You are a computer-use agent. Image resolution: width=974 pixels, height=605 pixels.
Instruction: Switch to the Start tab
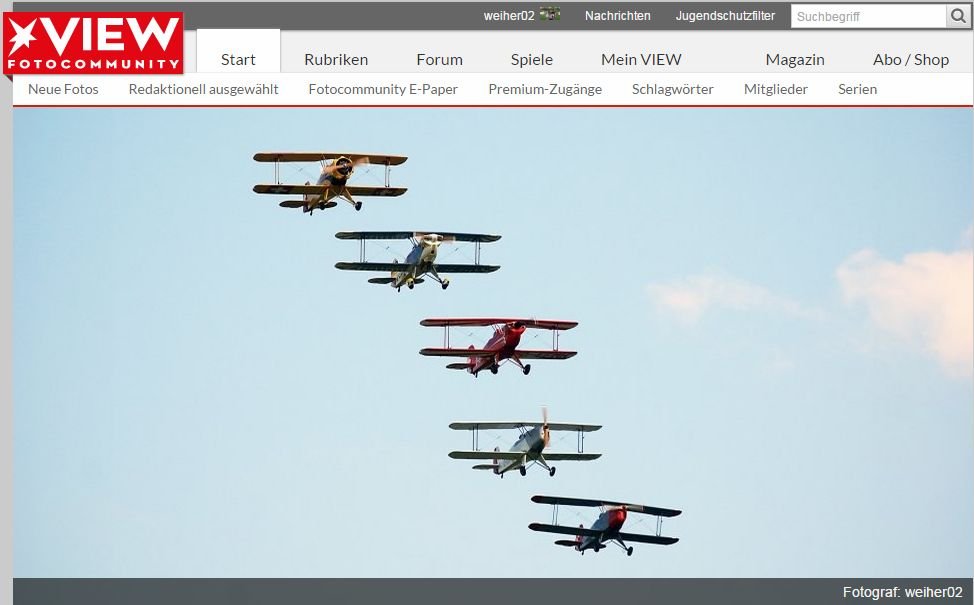238,59
